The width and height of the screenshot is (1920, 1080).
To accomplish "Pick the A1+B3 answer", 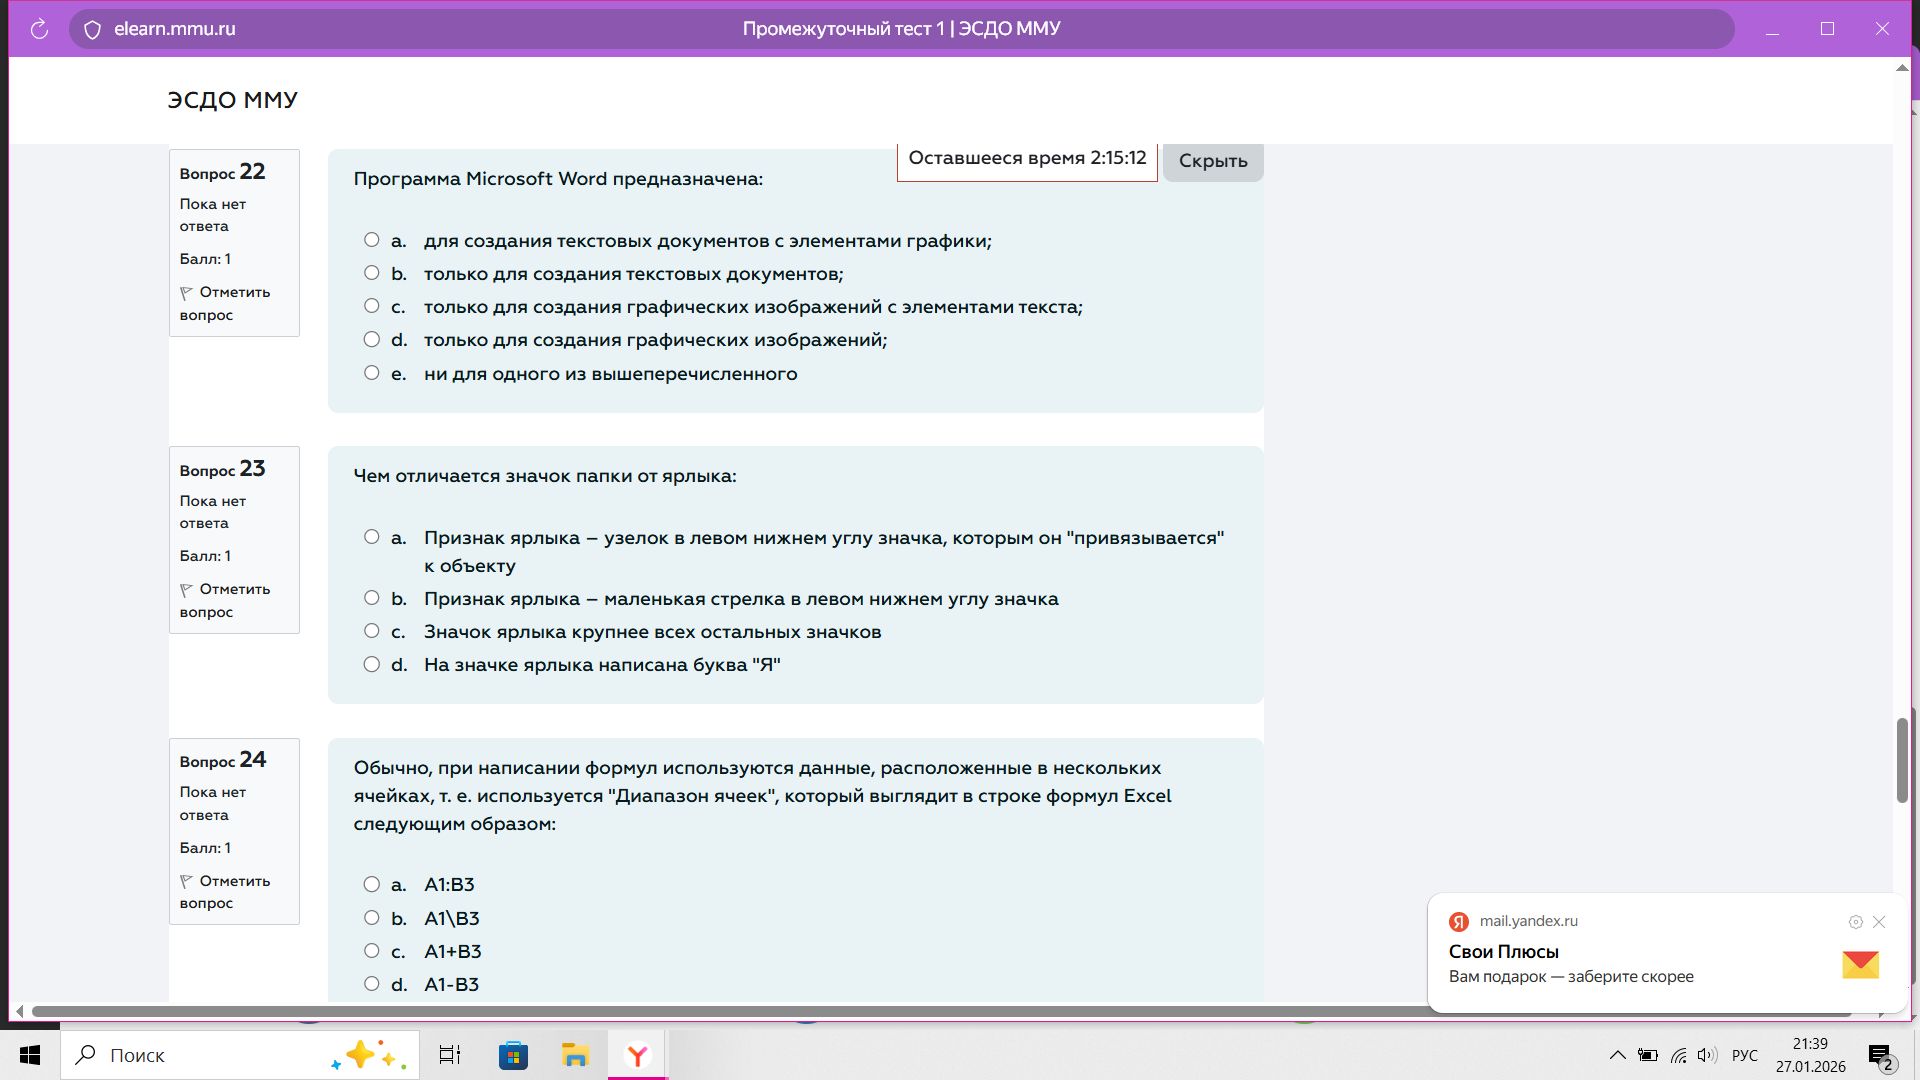I will pos(372,951).
